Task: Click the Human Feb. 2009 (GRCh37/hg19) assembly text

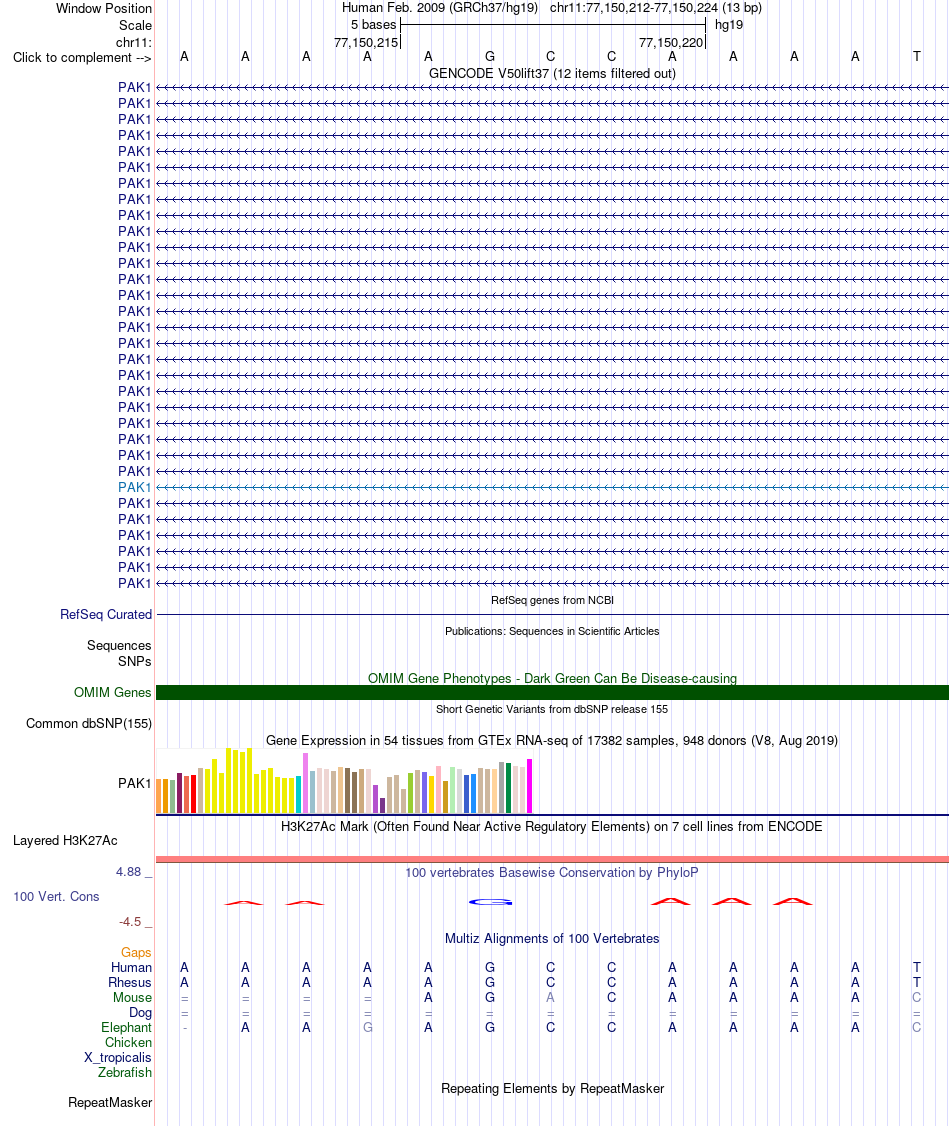Action: [x=439, y=8]
